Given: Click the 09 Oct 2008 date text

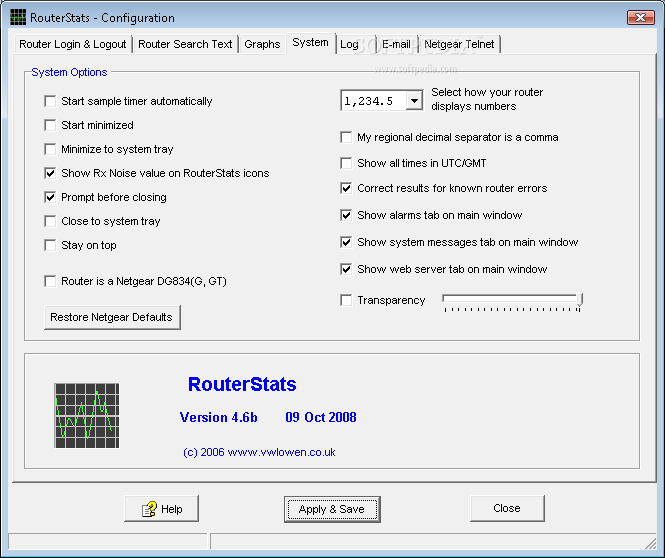Looking at the screenshot, I should pos(321,417).
